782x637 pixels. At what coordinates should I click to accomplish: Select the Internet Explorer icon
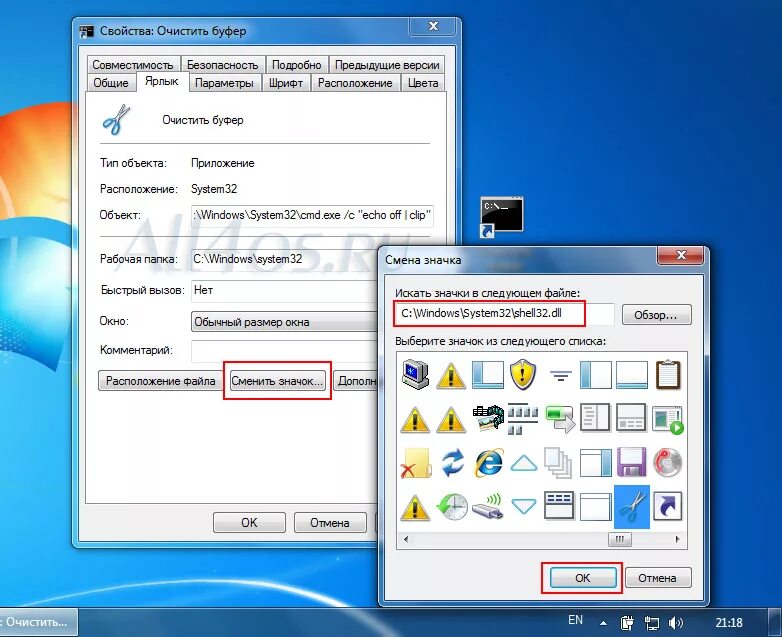(x=488, y=463)
